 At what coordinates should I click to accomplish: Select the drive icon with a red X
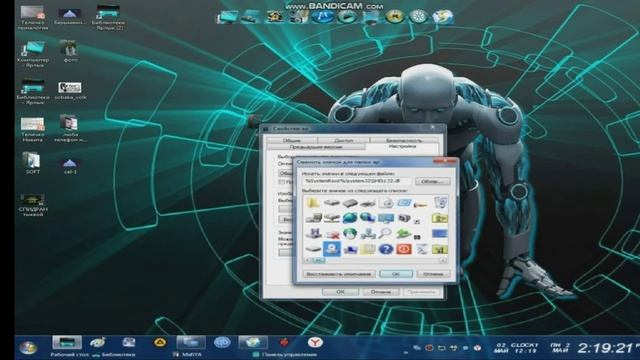(x=332, y=234)
